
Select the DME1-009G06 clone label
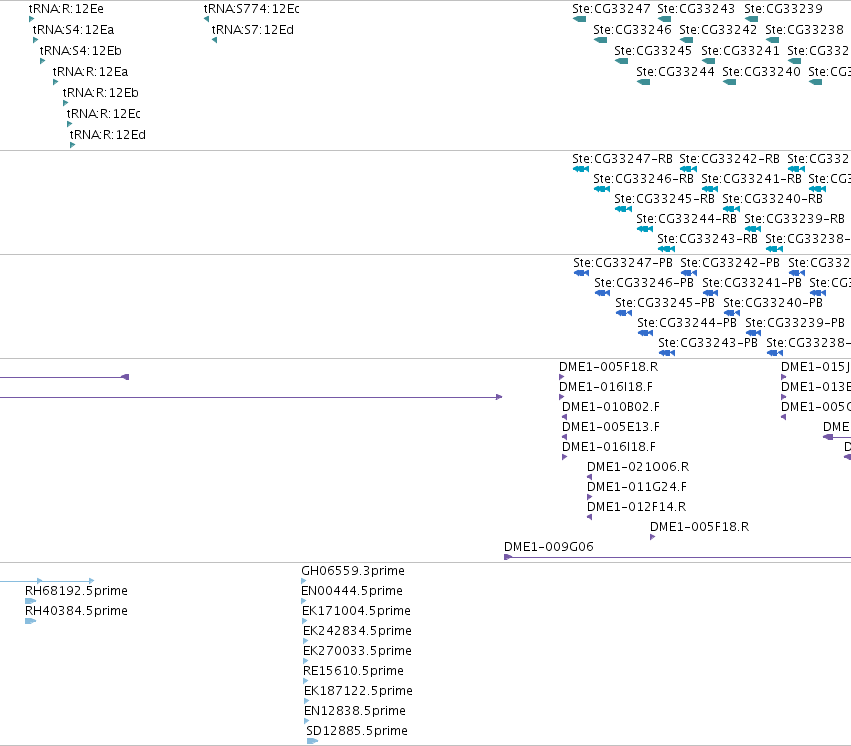point(549,547)
